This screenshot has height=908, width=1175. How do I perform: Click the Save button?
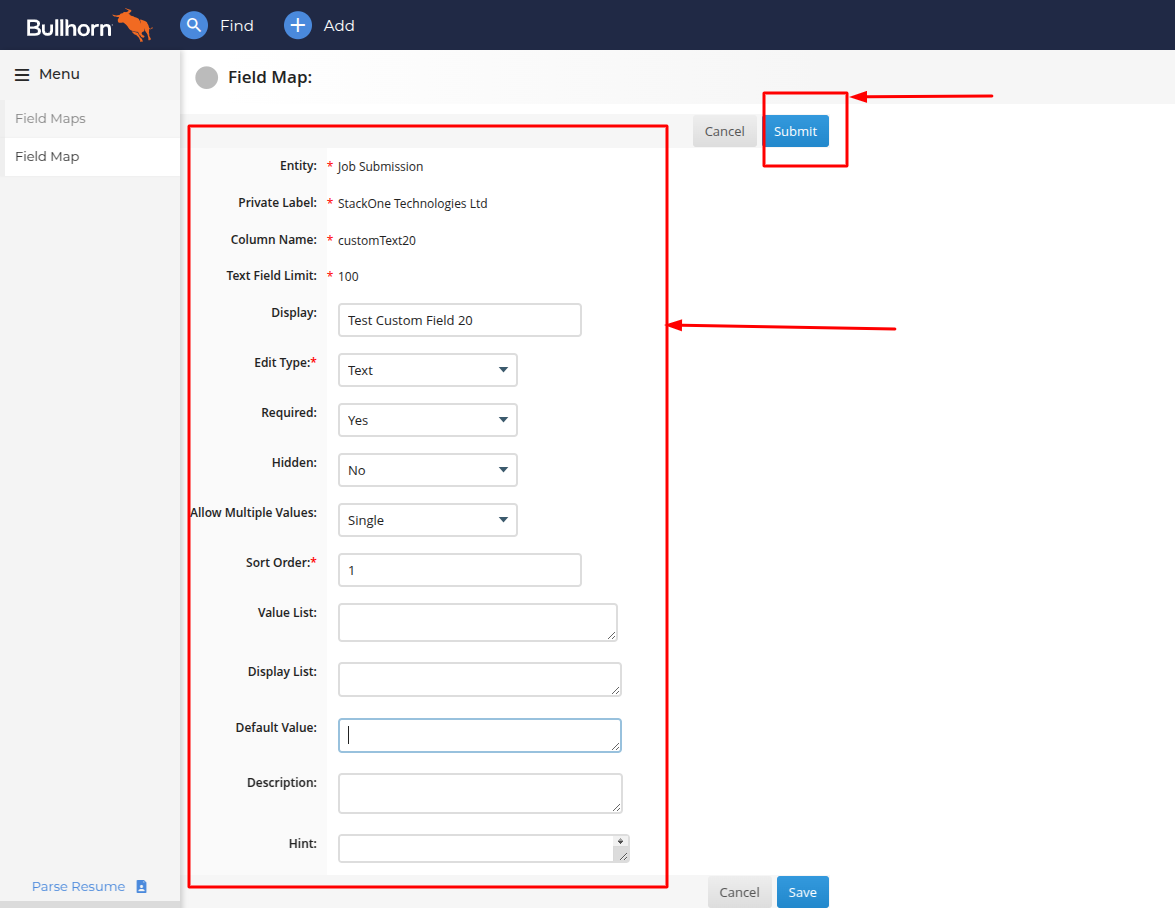(803, 892)
